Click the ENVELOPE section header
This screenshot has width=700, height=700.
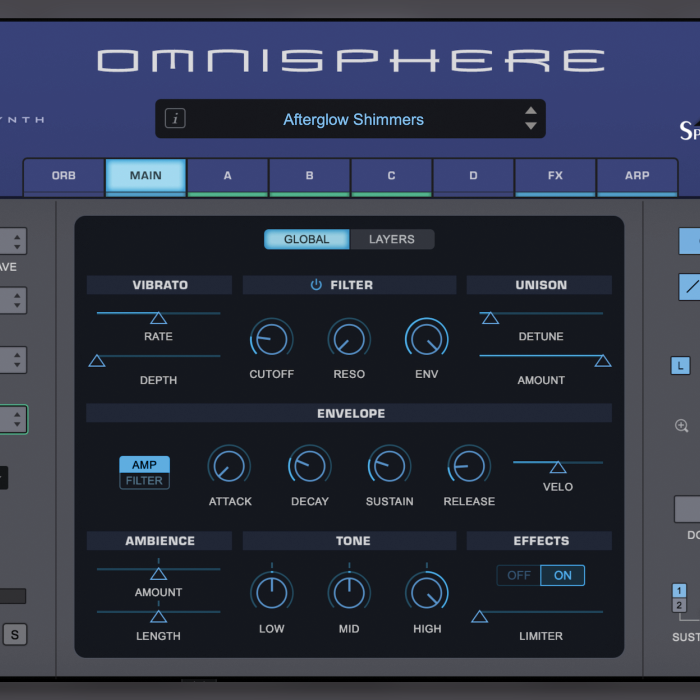[349, 413]
